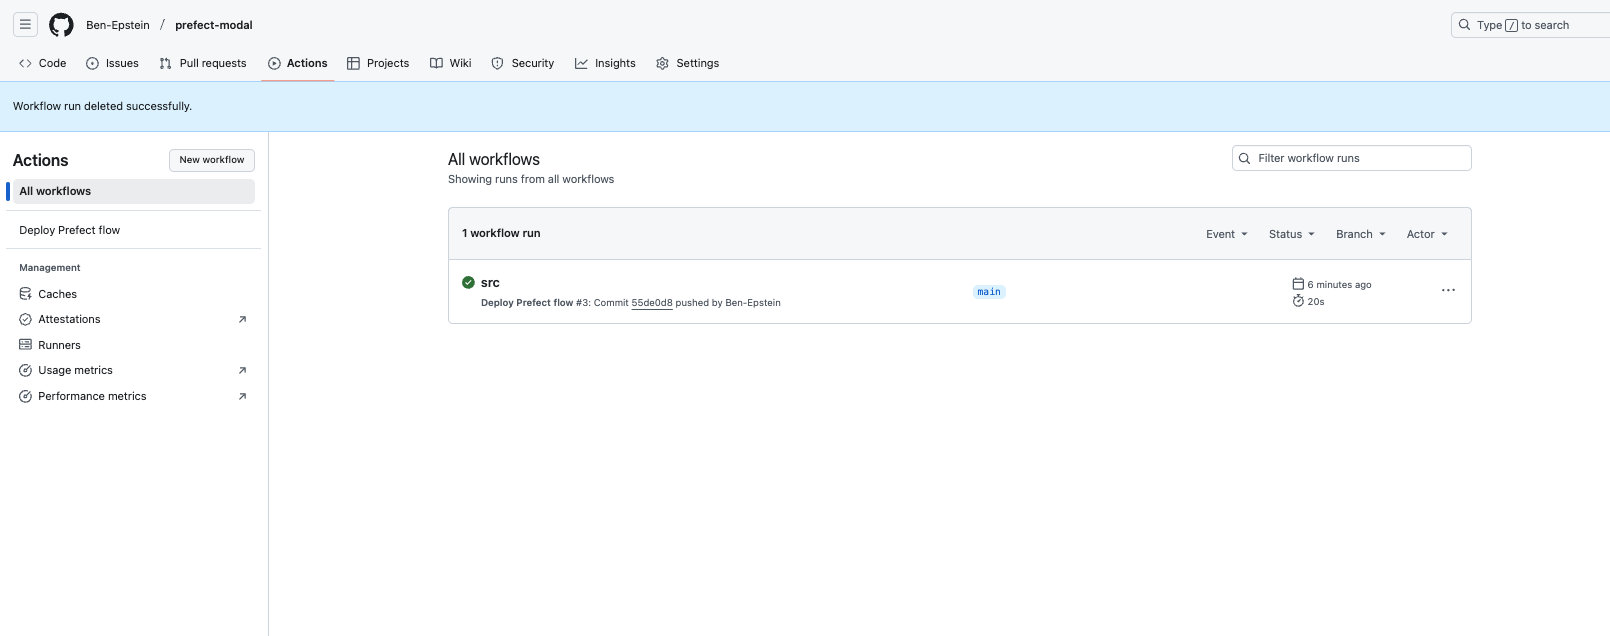Viewport: 1610px width, 636px height.
Task: Click the Issues tab circle icon
Action: pyautogui.click(x=92, y=63)
